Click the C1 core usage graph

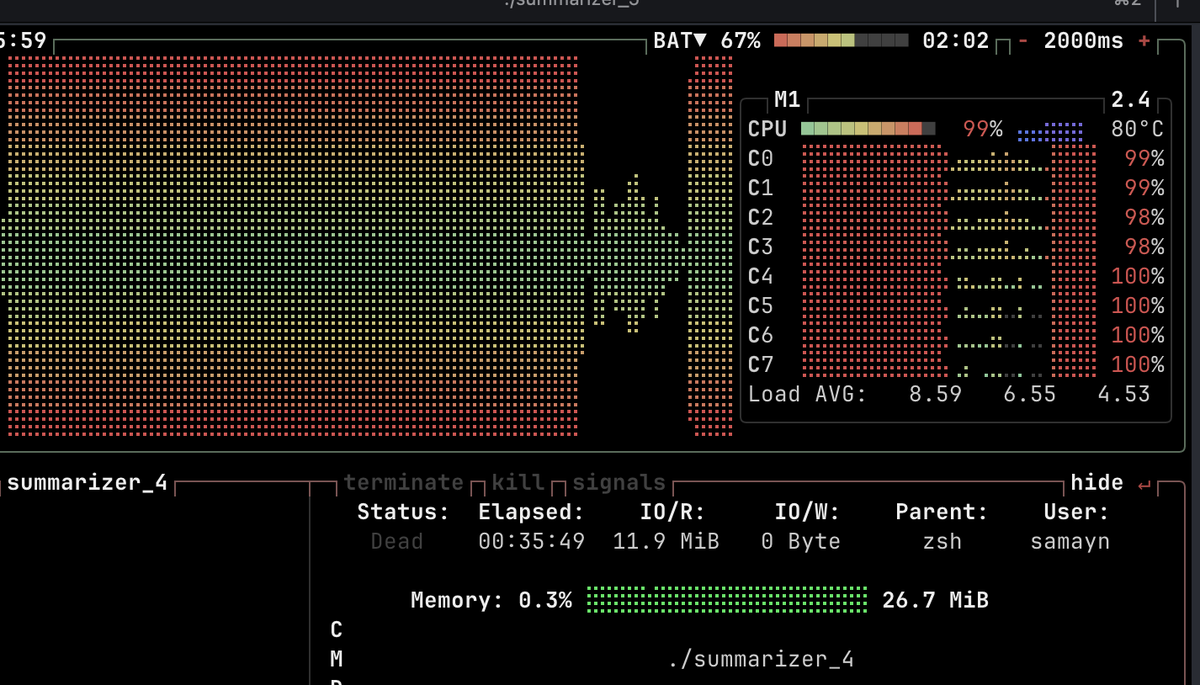[949, 188]
